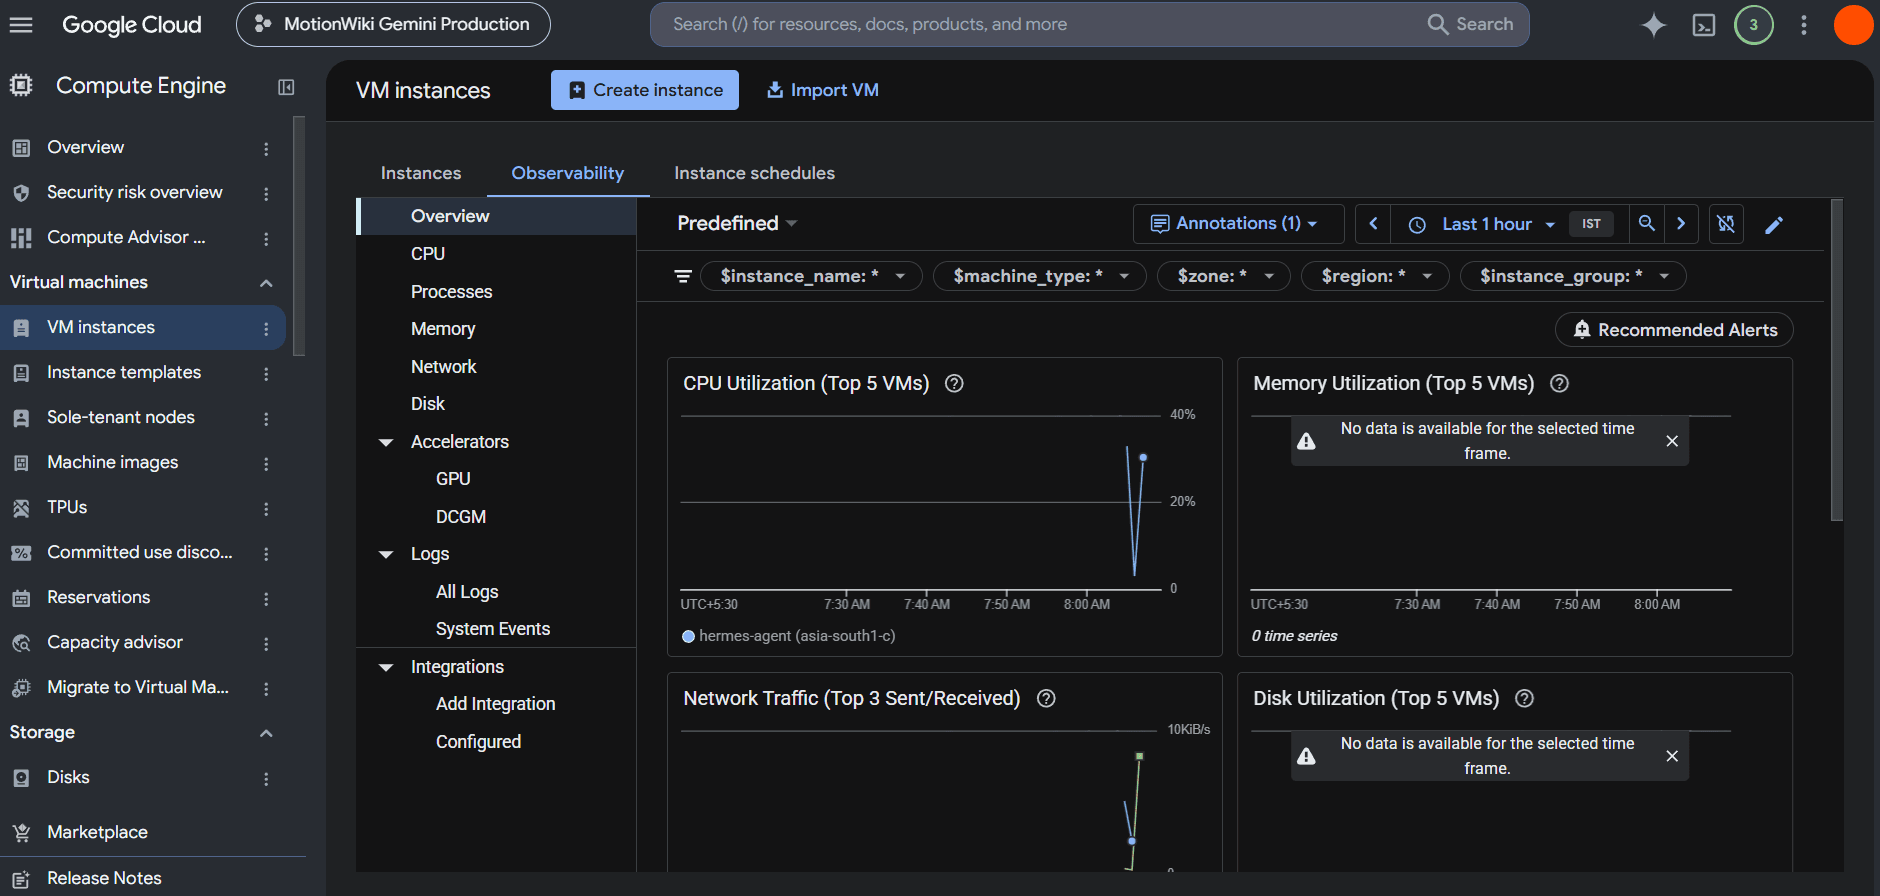Edit dashboard with the pencil icon

click(x=1774, y=225)
